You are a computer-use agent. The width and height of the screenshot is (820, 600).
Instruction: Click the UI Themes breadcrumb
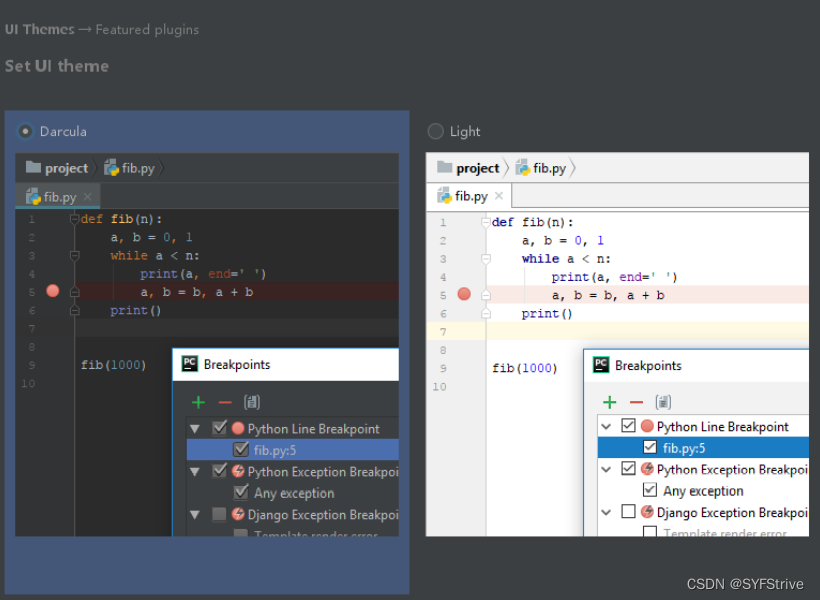(40, 29)
